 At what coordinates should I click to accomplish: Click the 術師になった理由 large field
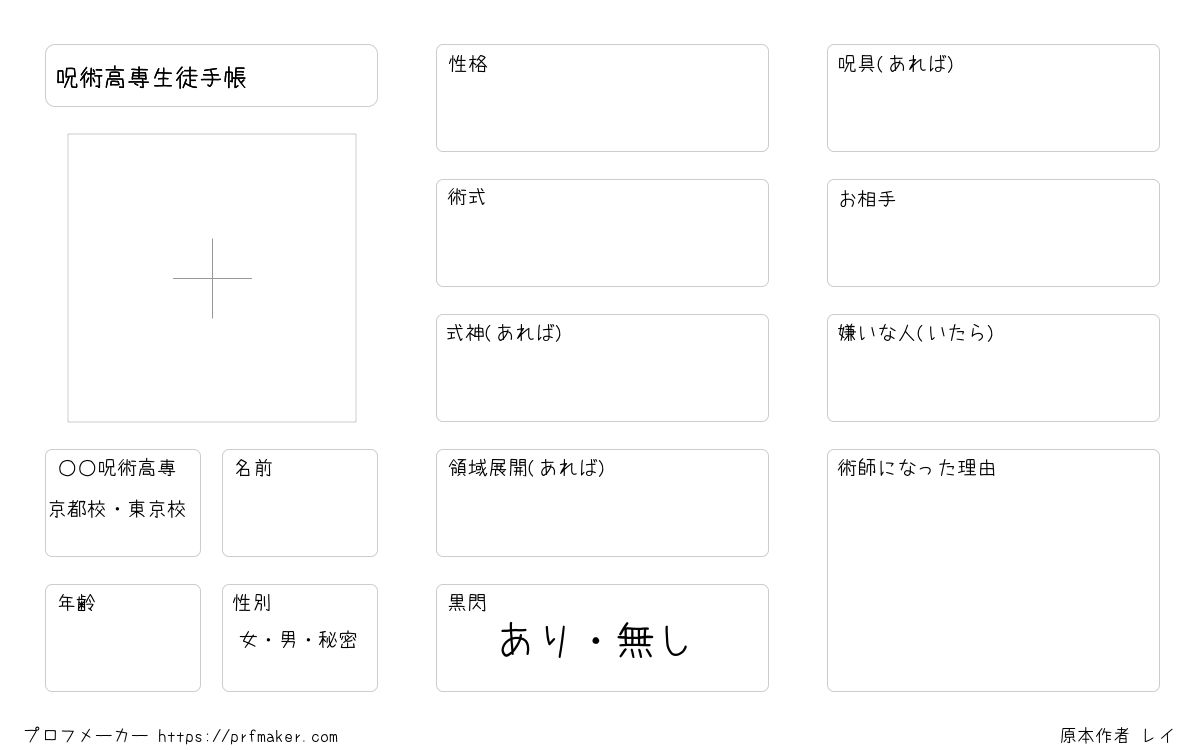coord(993,570)
